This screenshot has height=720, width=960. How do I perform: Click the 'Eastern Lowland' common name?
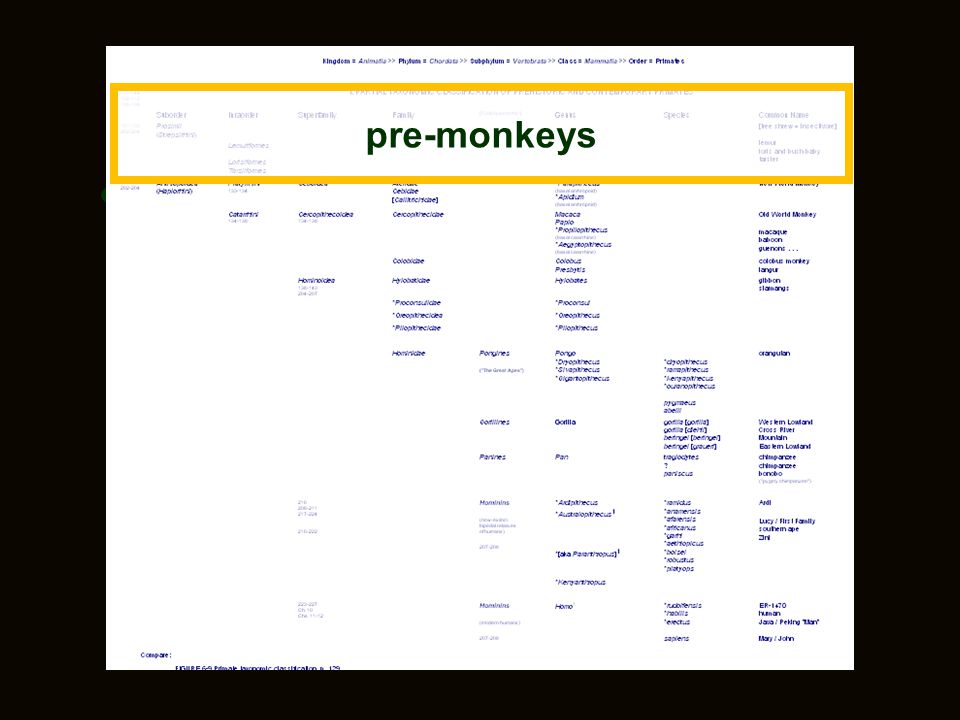point(785,446)
